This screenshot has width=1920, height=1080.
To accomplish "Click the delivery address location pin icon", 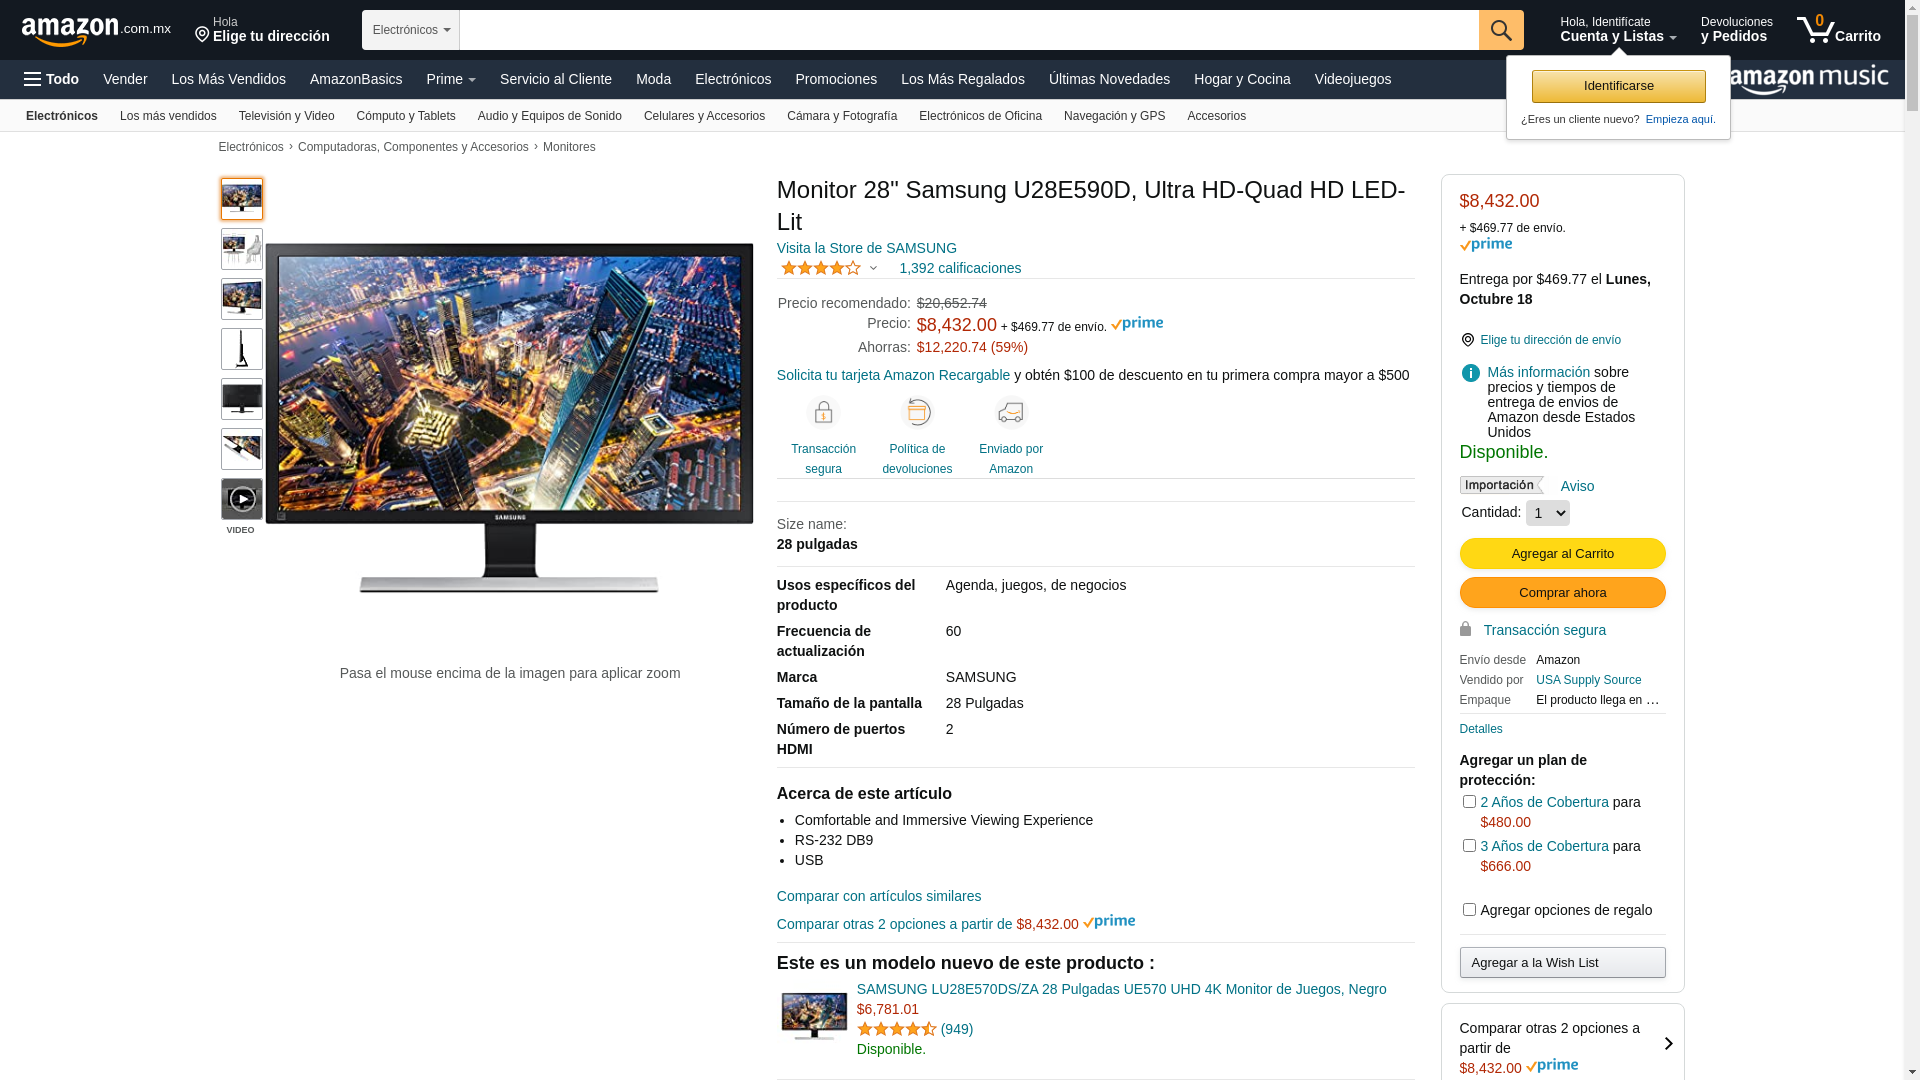I will pyautogui.click(x=1467, y=340).
